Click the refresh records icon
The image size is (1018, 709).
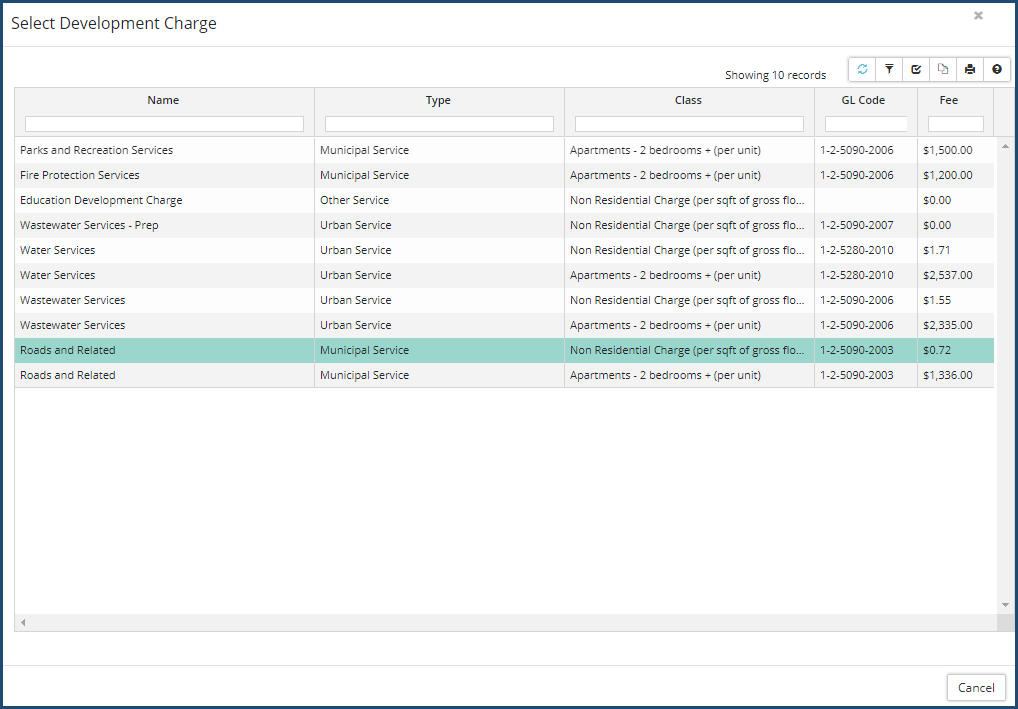pyautogui.click(x=862, y=69)
